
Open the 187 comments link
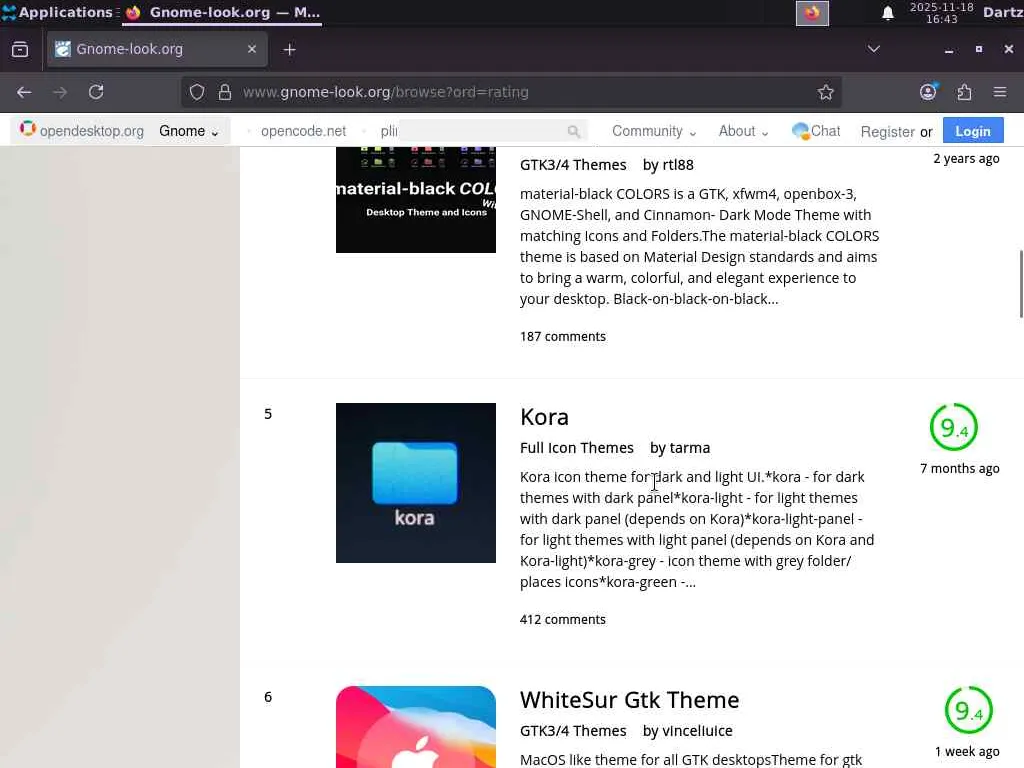tap(563, 336)
